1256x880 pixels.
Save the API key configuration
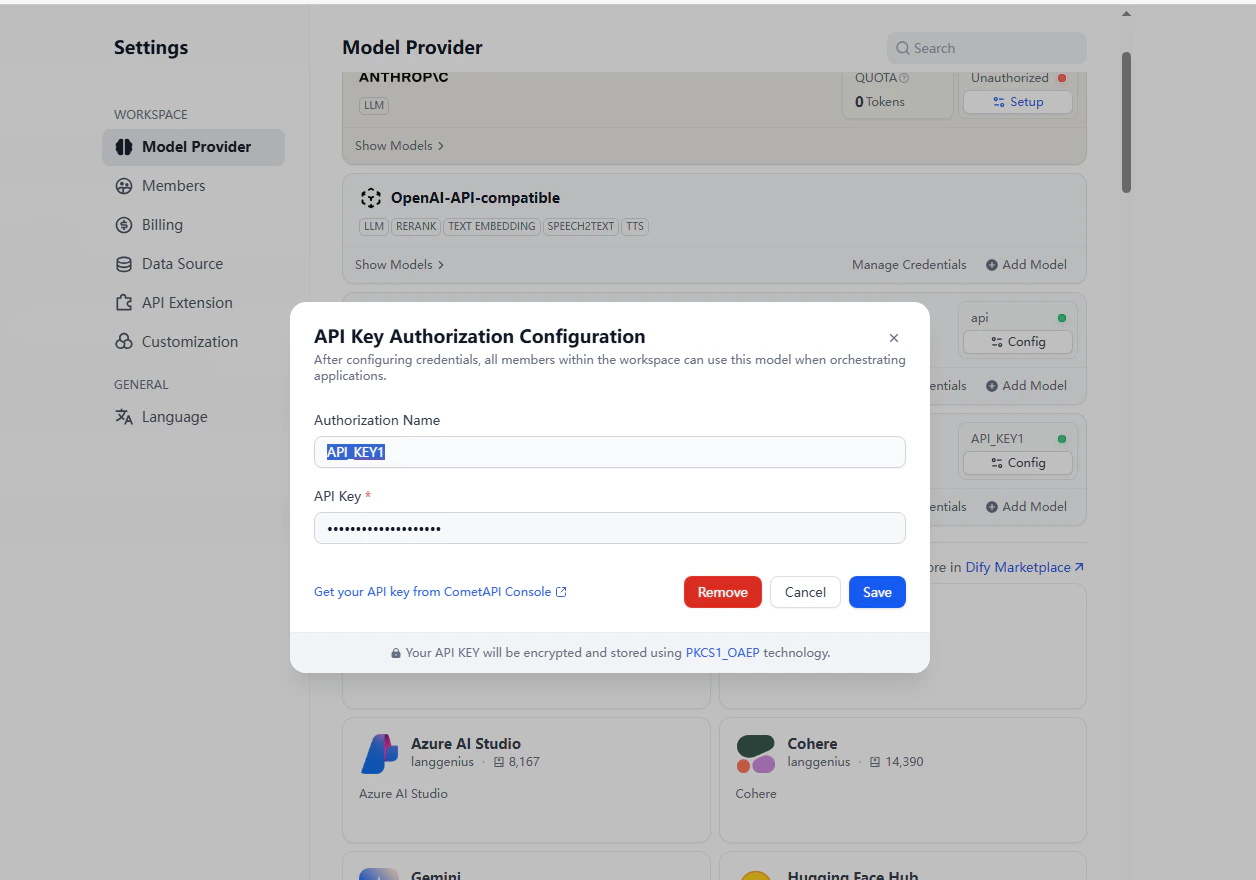[x=876, y=592]
